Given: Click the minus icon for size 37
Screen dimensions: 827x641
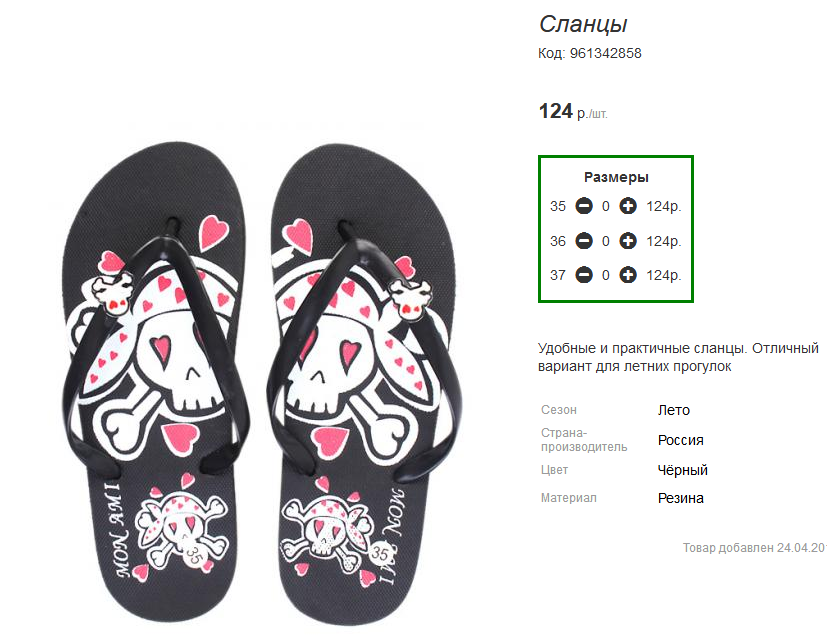Looking at the screenshot, I should coord(584,275).
